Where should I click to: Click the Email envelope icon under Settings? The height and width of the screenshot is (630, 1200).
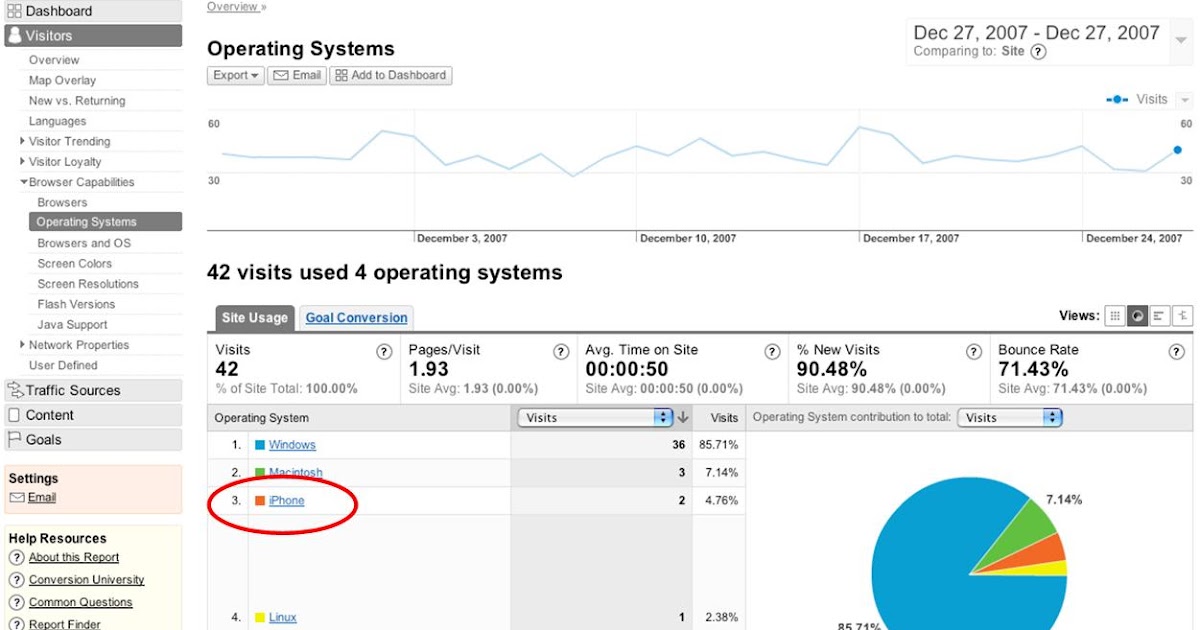pos(17,497)
